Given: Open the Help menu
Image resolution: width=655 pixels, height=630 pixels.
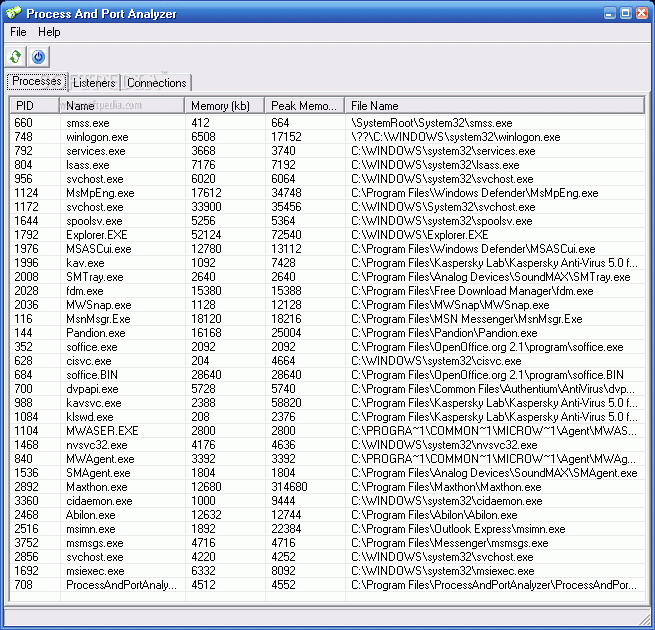Looking at the screenshot, I should click(x=49, y=32).
